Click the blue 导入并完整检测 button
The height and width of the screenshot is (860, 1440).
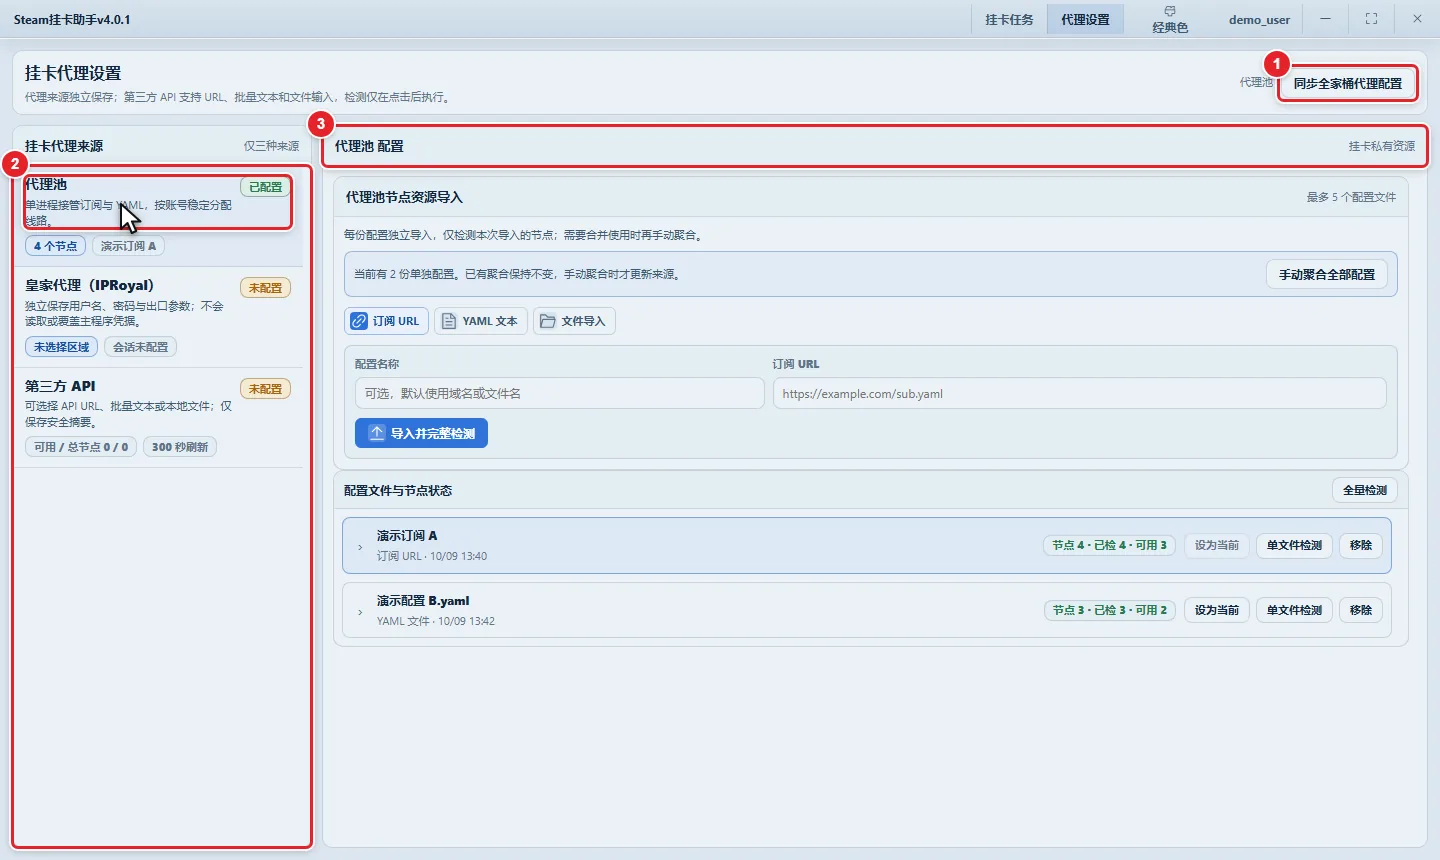pyautogui.click(x=421, y=433)
